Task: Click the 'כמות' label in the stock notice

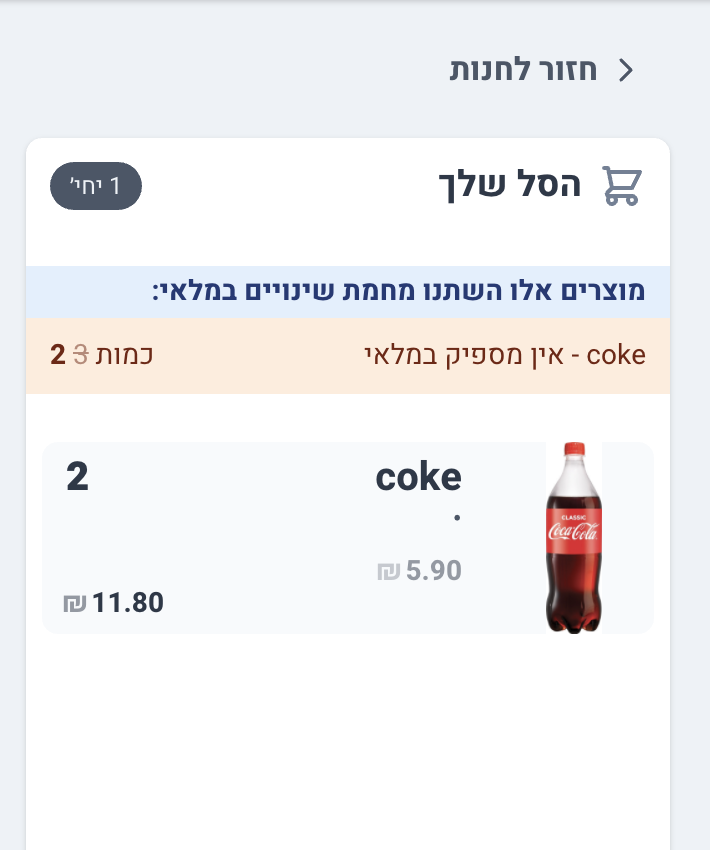Action: point(124,355)
